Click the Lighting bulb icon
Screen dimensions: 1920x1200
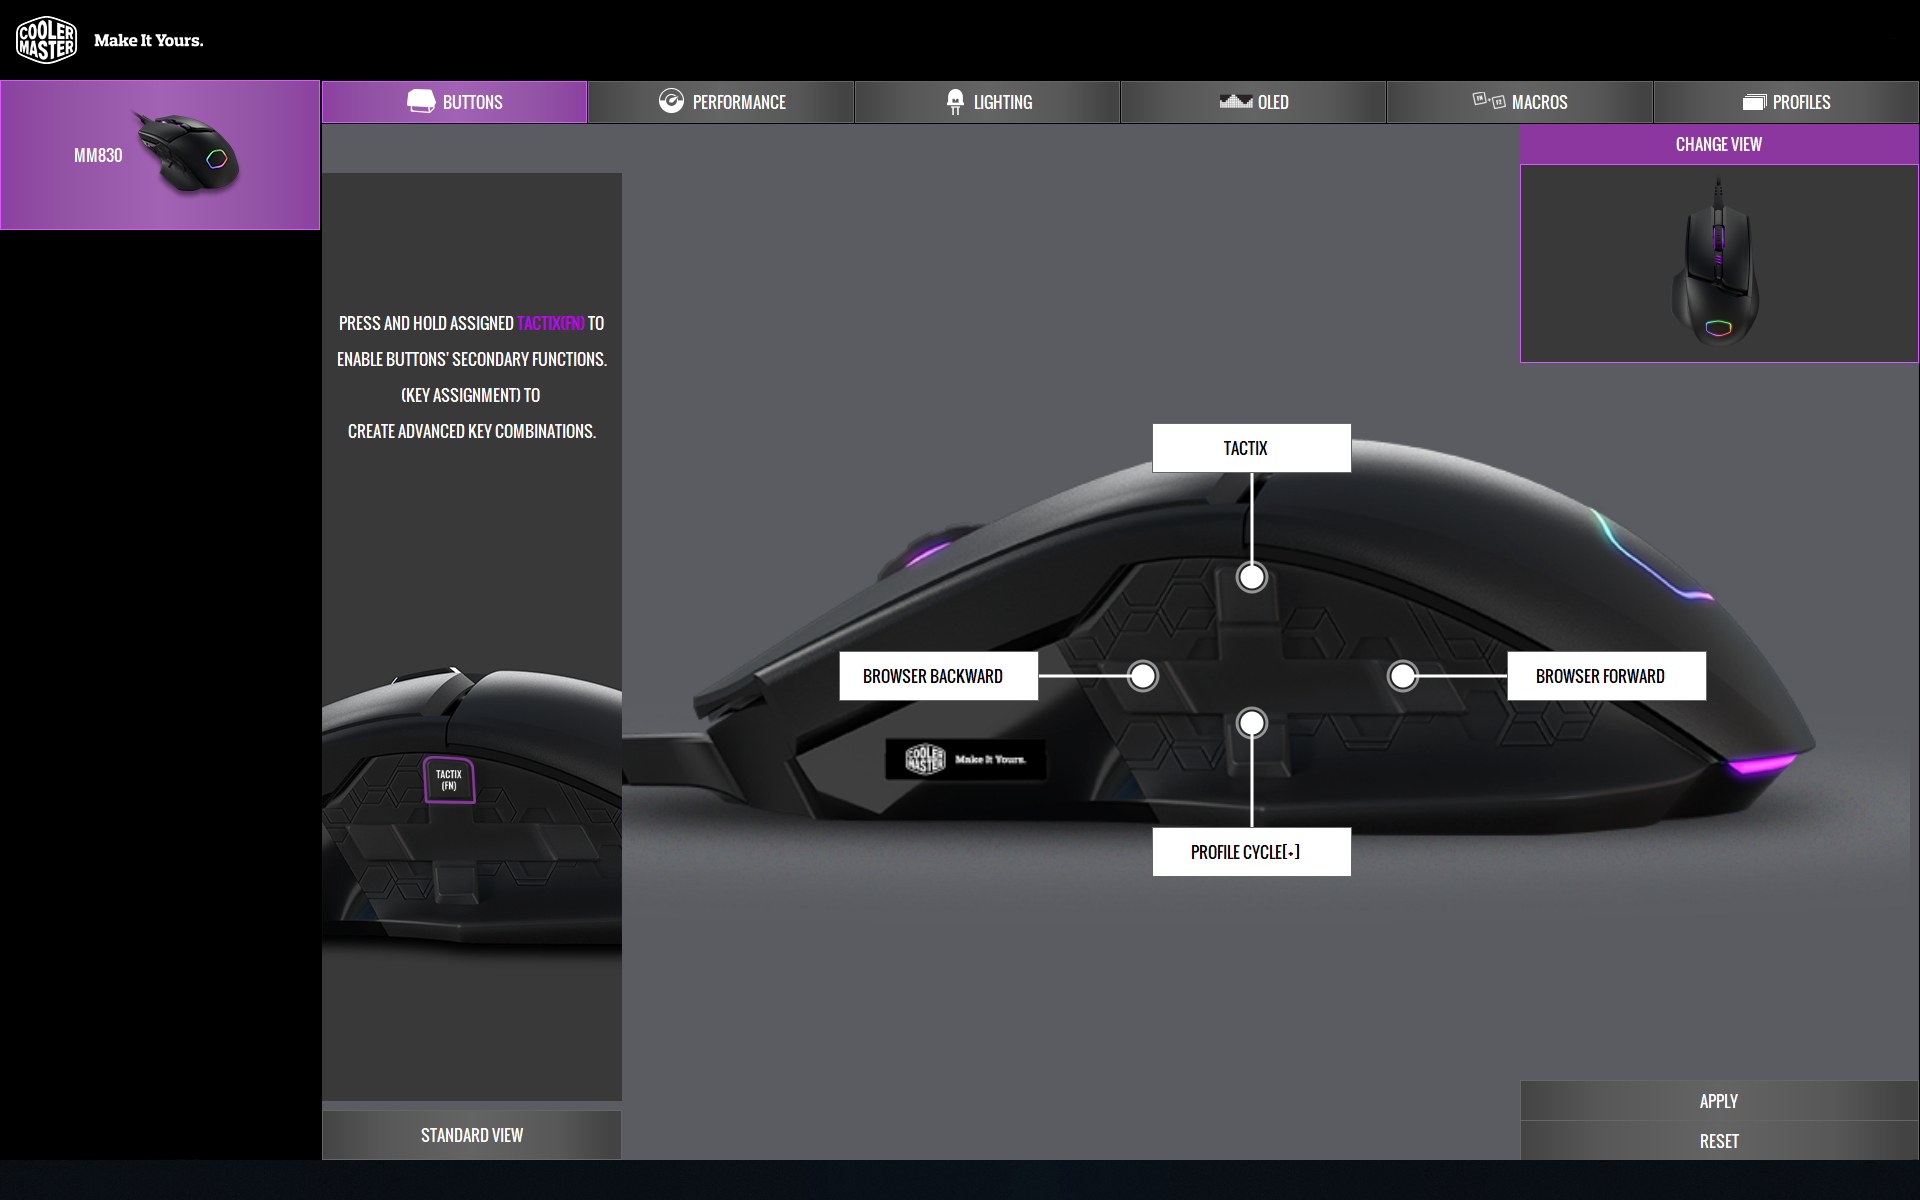[955, 101]
